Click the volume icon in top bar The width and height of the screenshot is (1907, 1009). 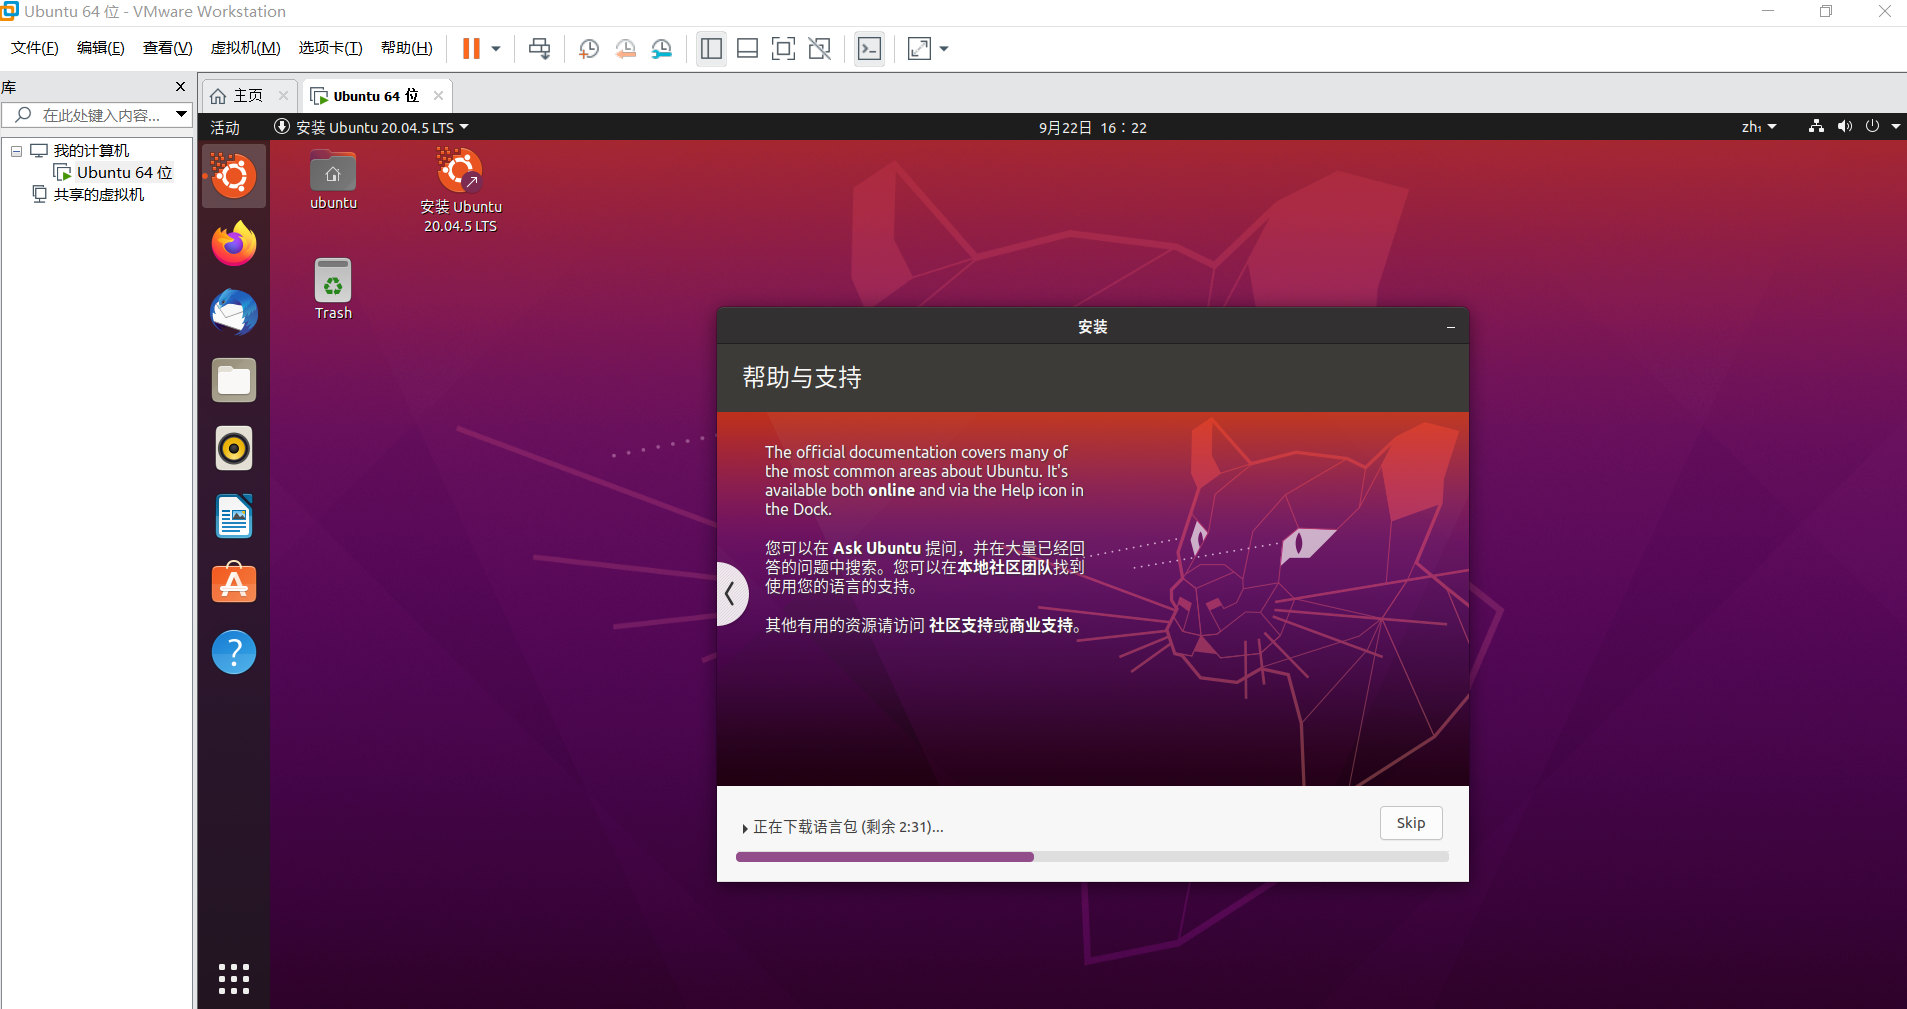(x=1844, y=127)
